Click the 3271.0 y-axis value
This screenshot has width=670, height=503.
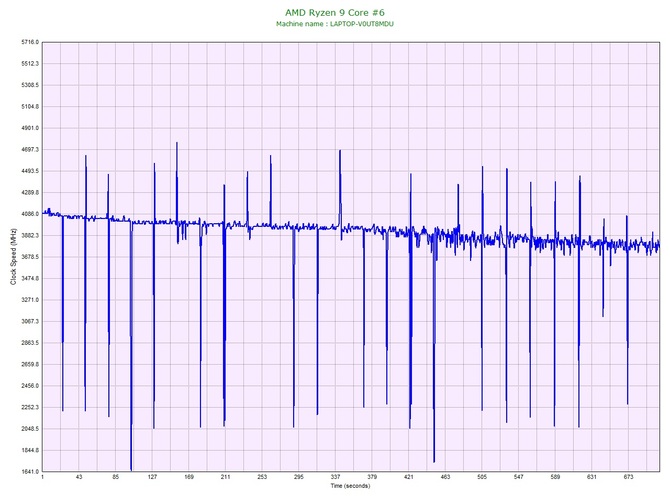(x=30, y=300)
